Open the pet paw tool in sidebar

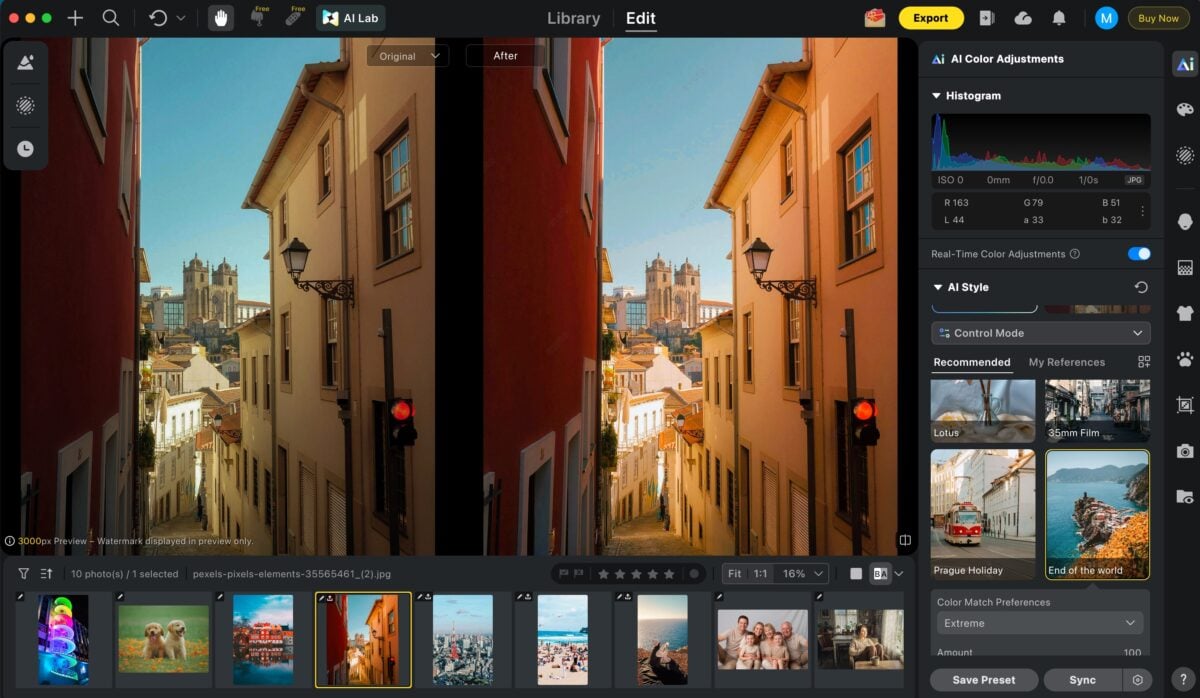tap(1185, 358)
